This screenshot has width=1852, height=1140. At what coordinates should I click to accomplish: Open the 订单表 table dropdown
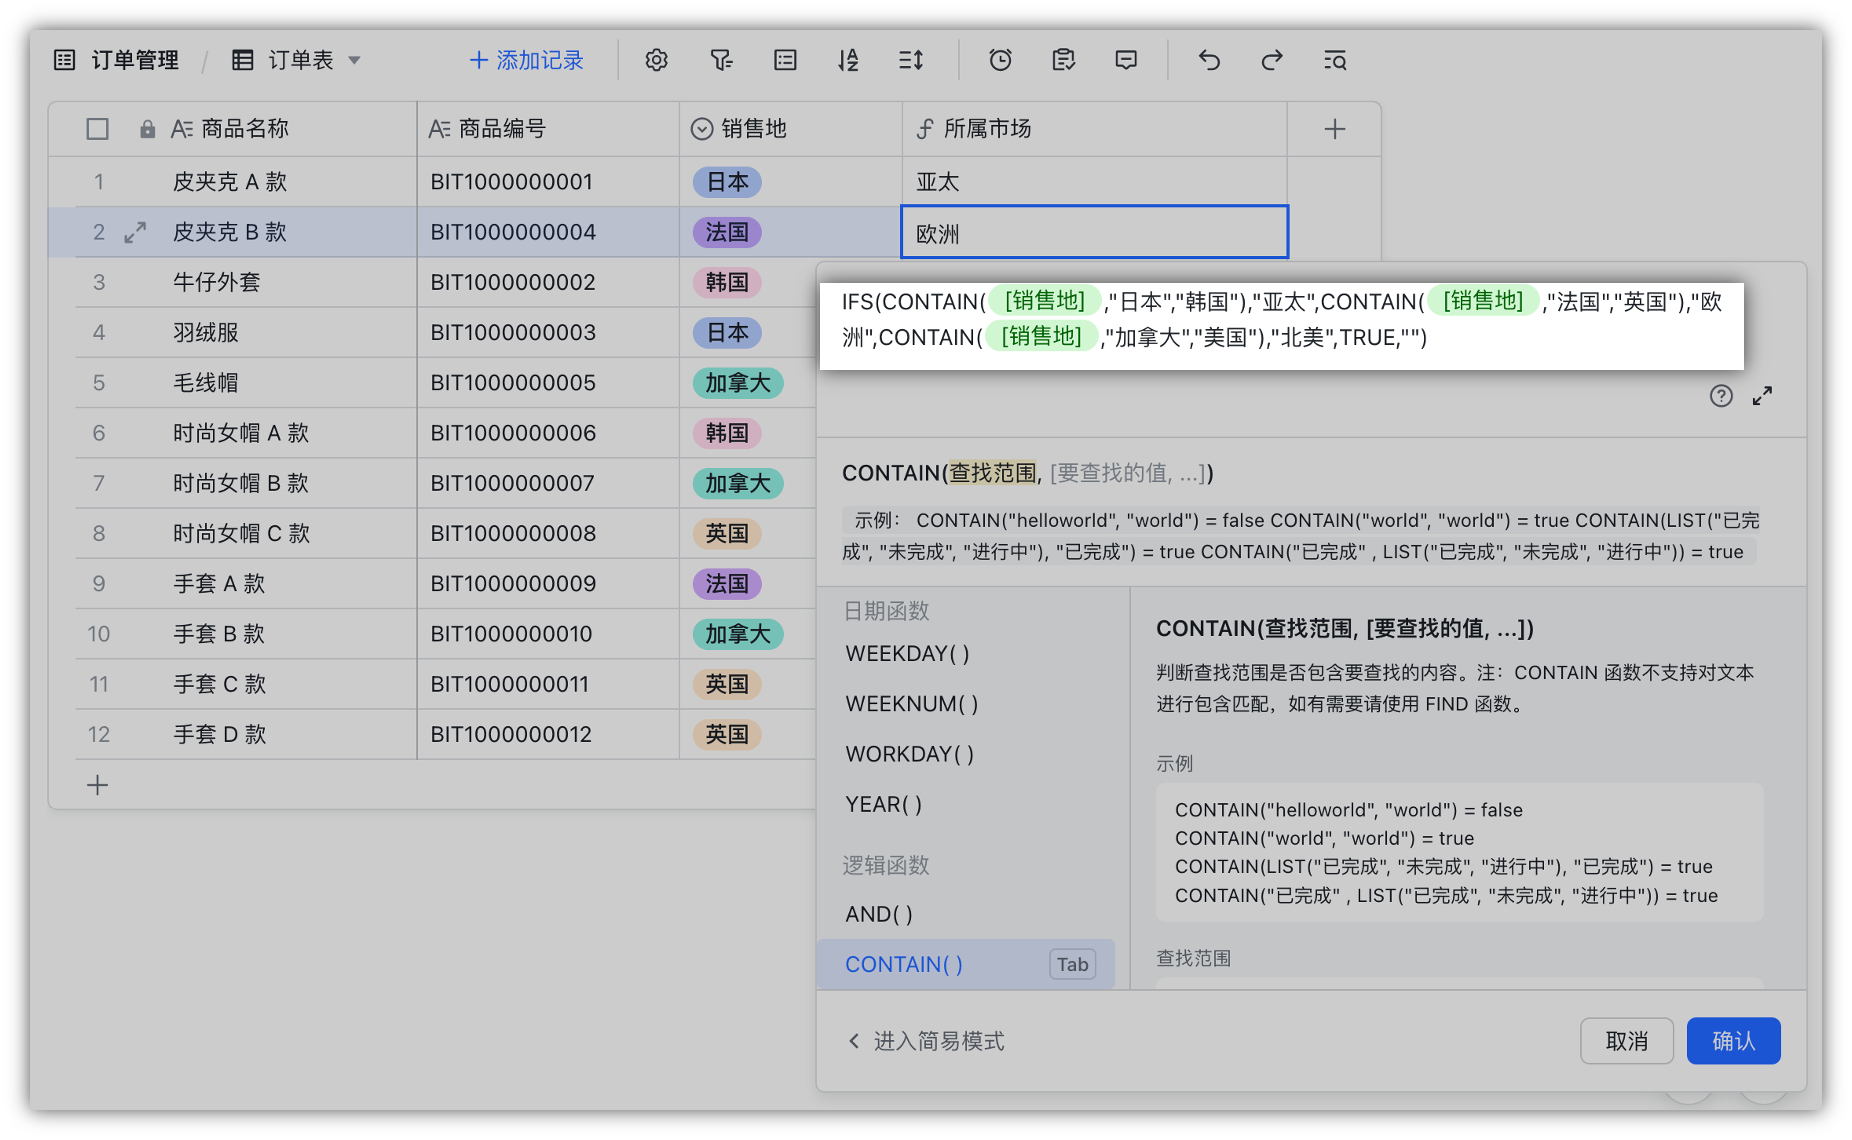(354, 60)
